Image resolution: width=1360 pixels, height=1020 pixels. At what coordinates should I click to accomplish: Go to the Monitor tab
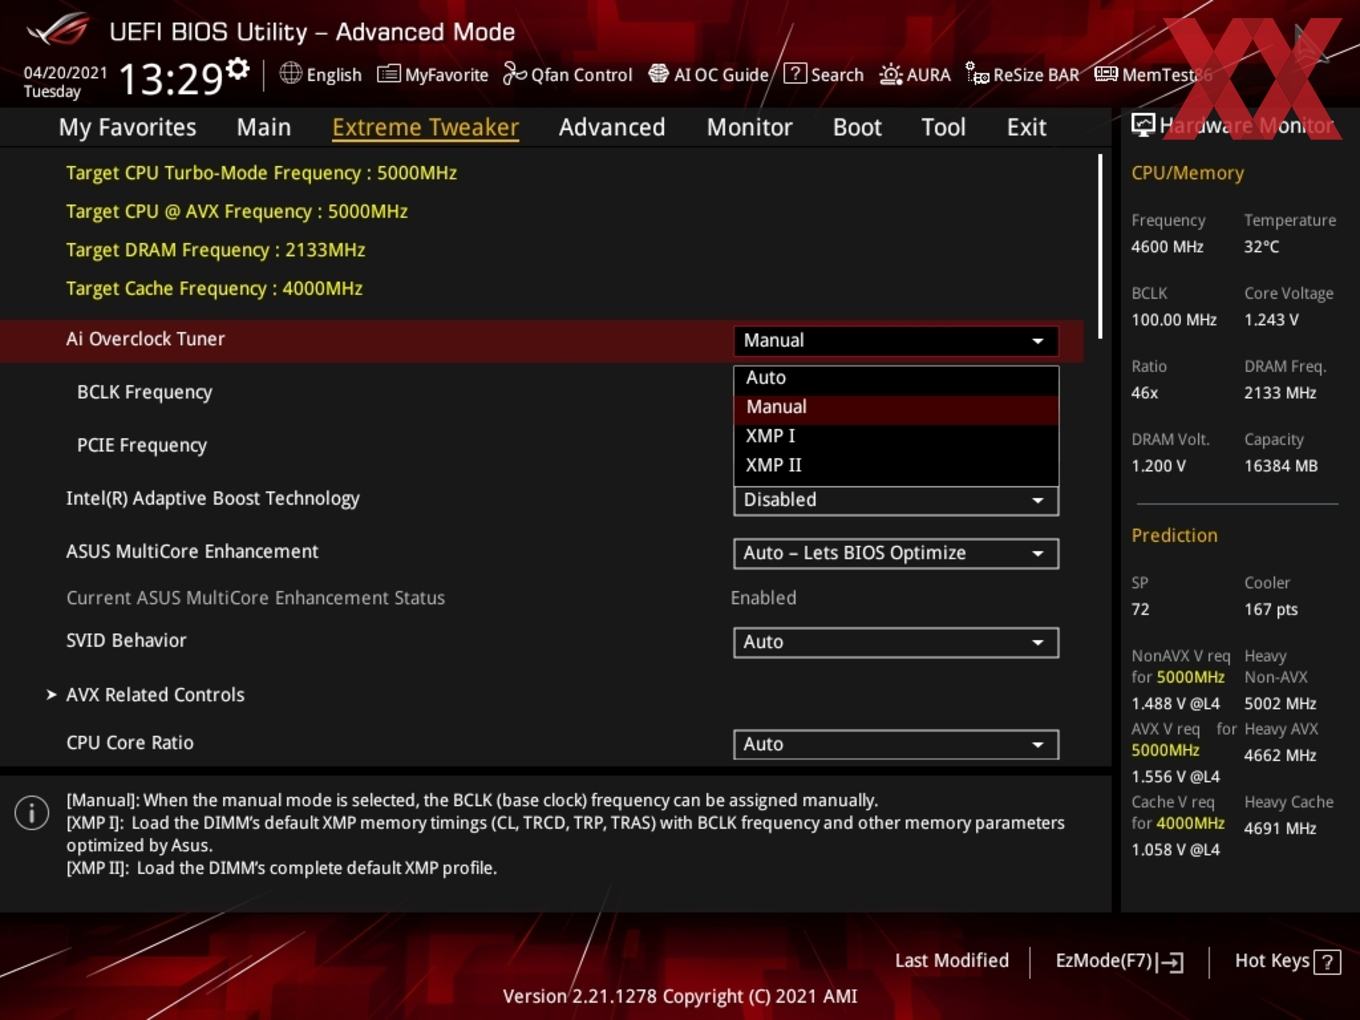coord(749,127)
